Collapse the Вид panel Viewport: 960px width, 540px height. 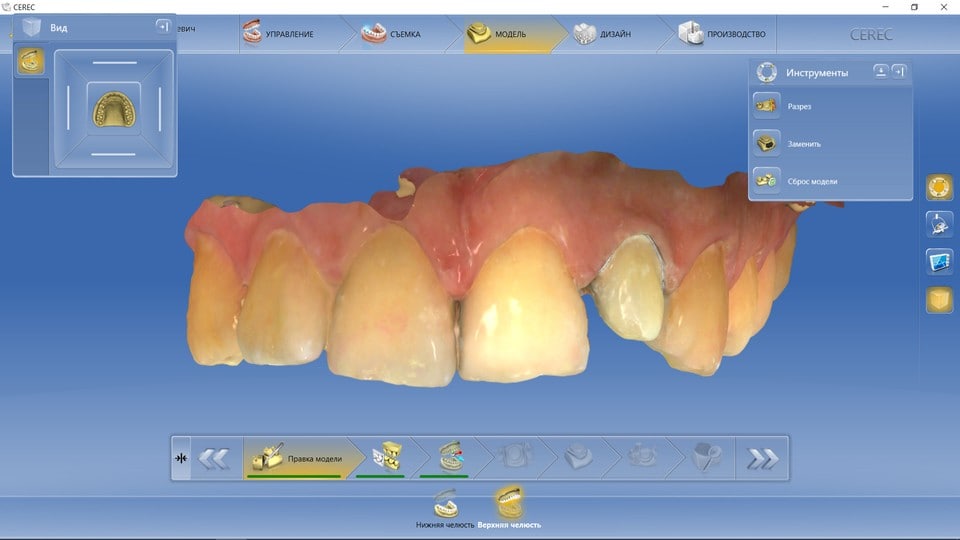[163, 27]
